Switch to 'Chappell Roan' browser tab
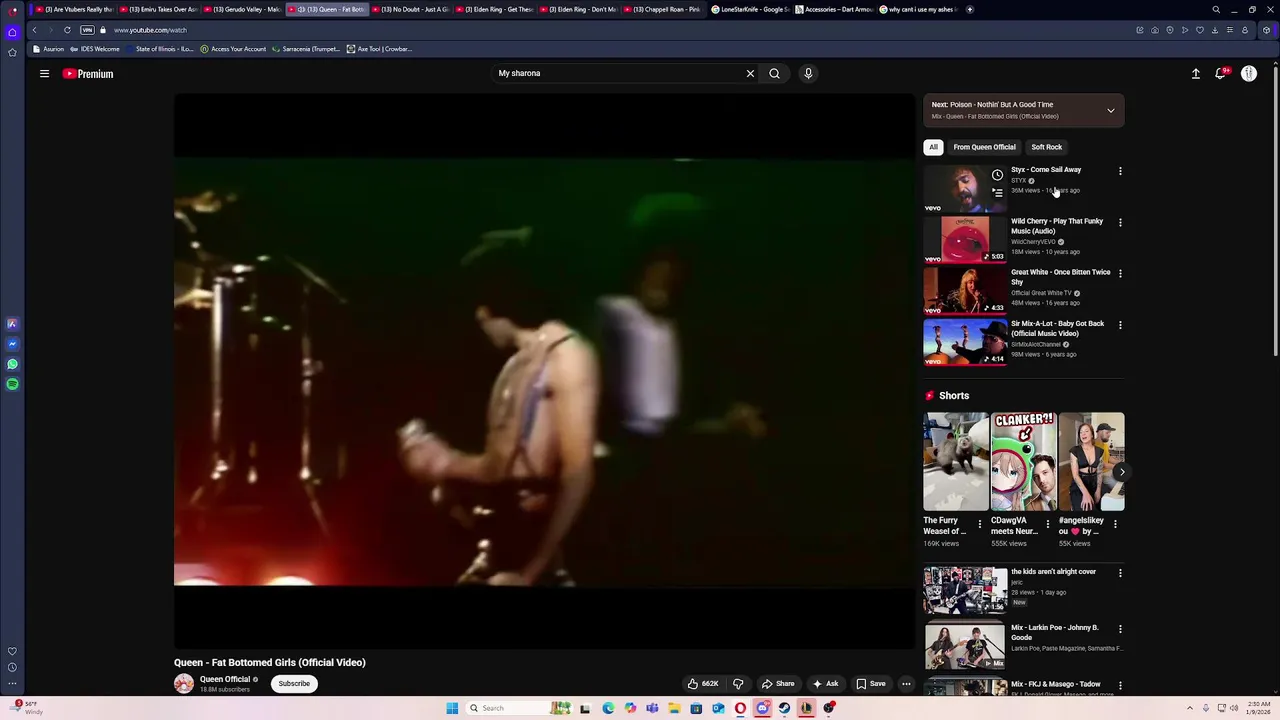This screenshot has width=1280, height=720. 665,9
